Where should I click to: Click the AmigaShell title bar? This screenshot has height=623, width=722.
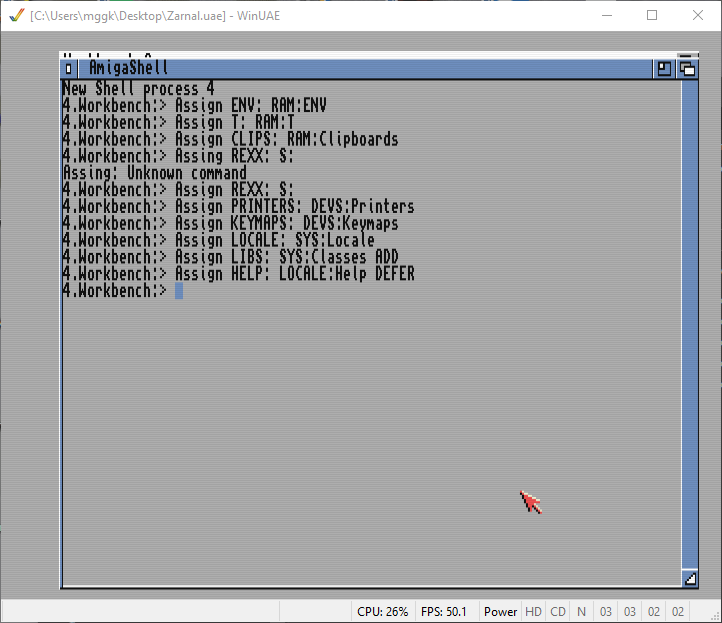coord(365,69)
